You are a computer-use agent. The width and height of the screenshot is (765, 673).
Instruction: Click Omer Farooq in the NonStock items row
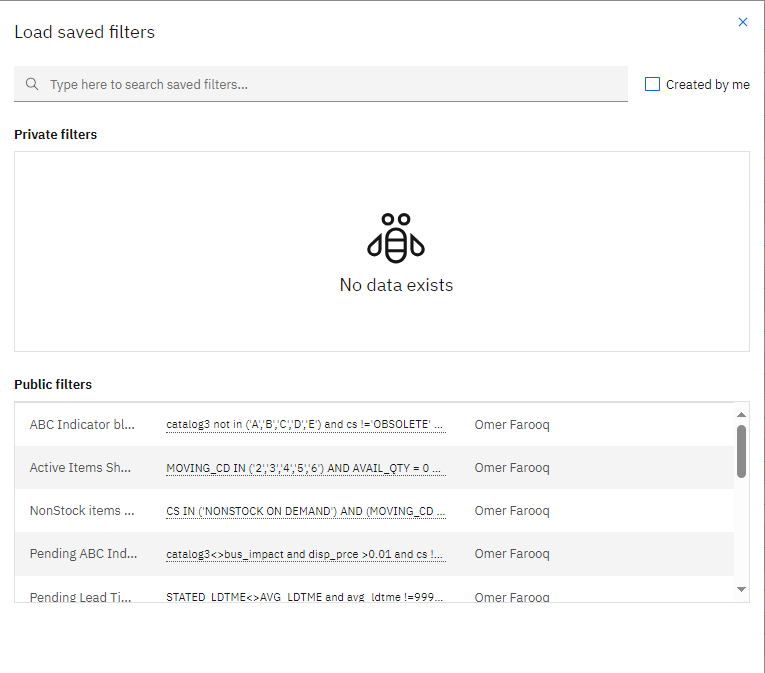(512, 511)
